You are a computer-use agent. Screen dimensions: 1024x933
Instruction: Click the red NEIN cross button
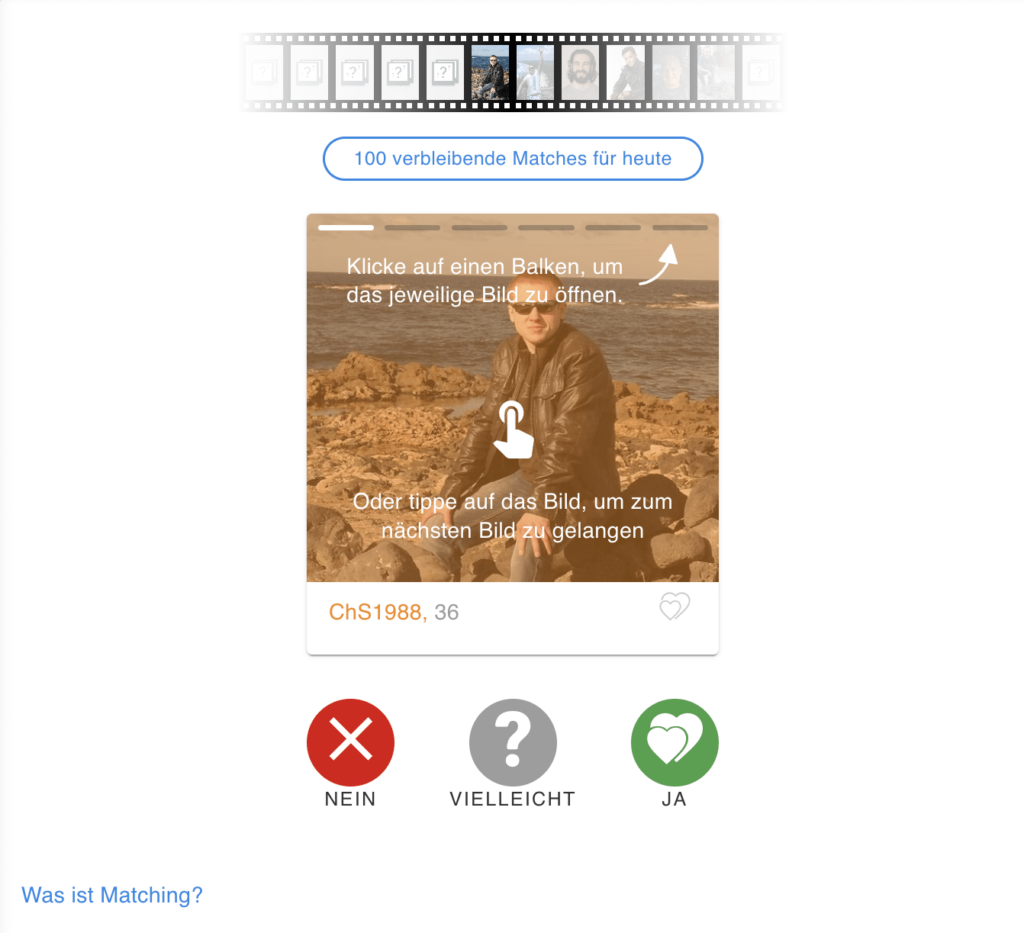click(x=350, y=742)
